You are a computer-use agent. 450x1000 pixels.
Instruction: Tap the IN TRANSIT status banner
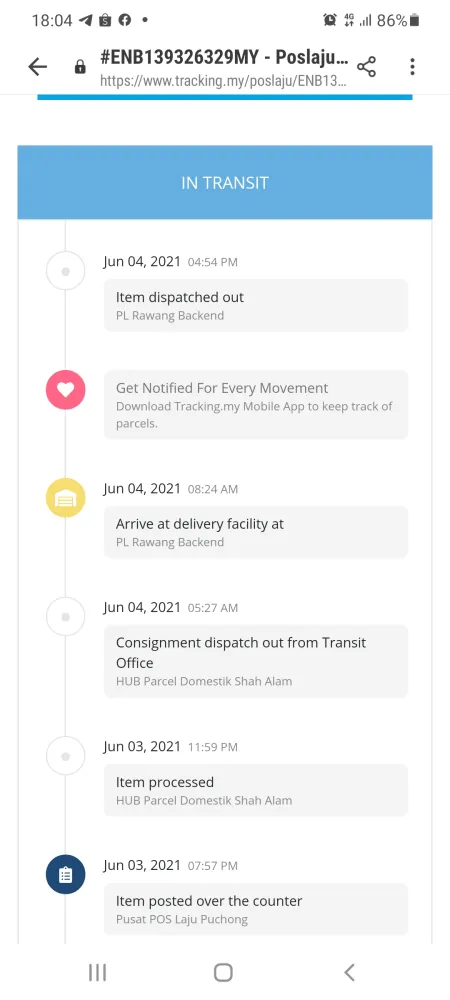pos(225,182)
